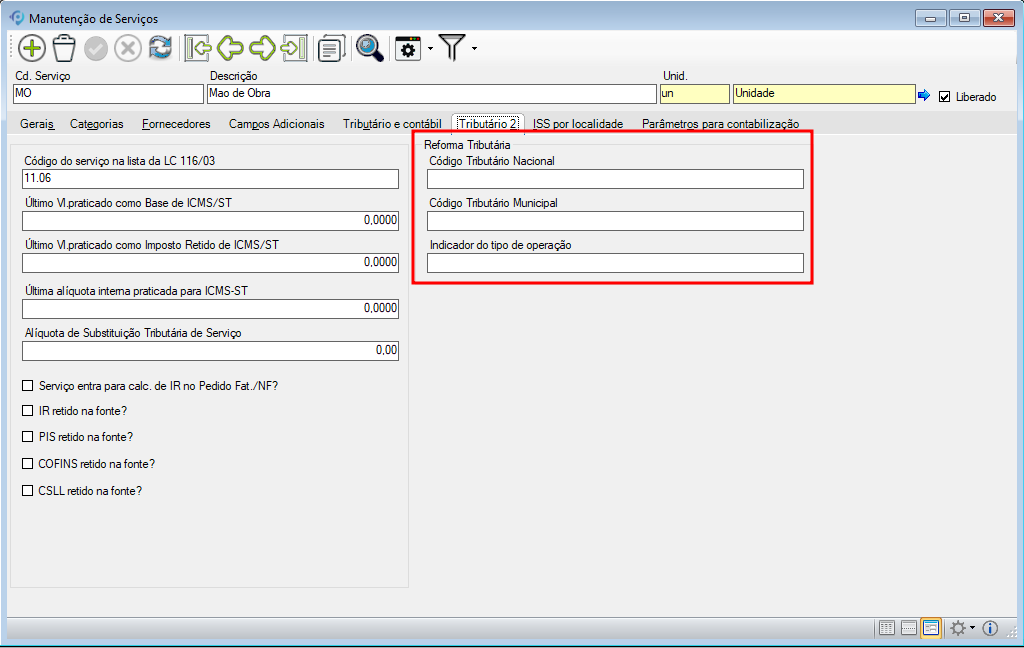1024x648 pixels.
Task: Open the magnifying glass search icon
Action: click(370, 48)
